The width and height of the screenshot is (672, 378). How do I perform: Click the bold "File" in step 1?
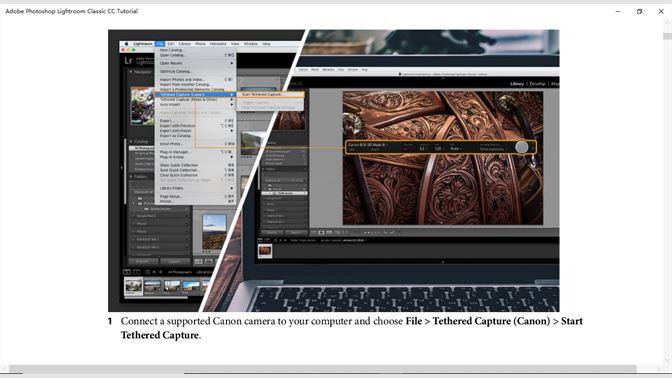[x=414, y=321]
